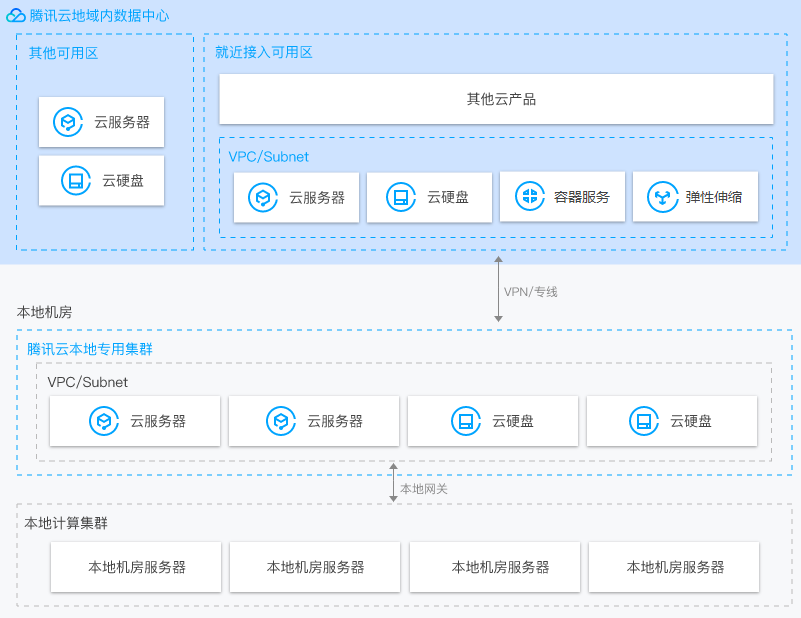801x618 pixels.
Task: Select the 弹性伸缩 label
Action: coord(714,197)
